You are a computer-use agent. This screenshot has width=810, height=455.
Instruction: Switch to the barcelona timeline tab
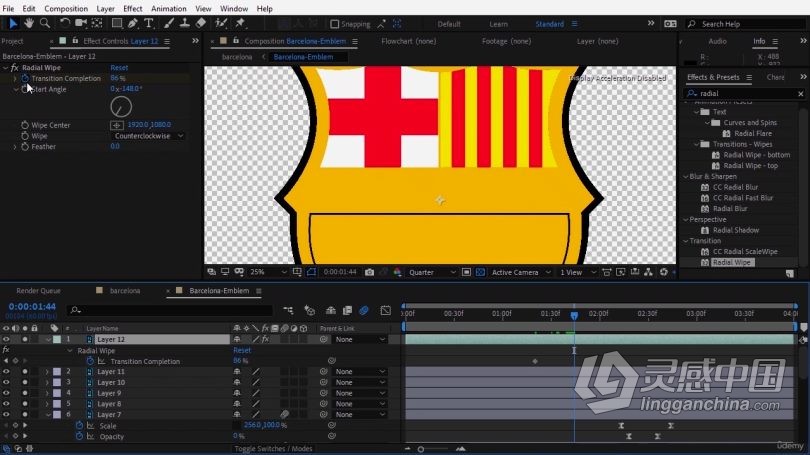124,291
